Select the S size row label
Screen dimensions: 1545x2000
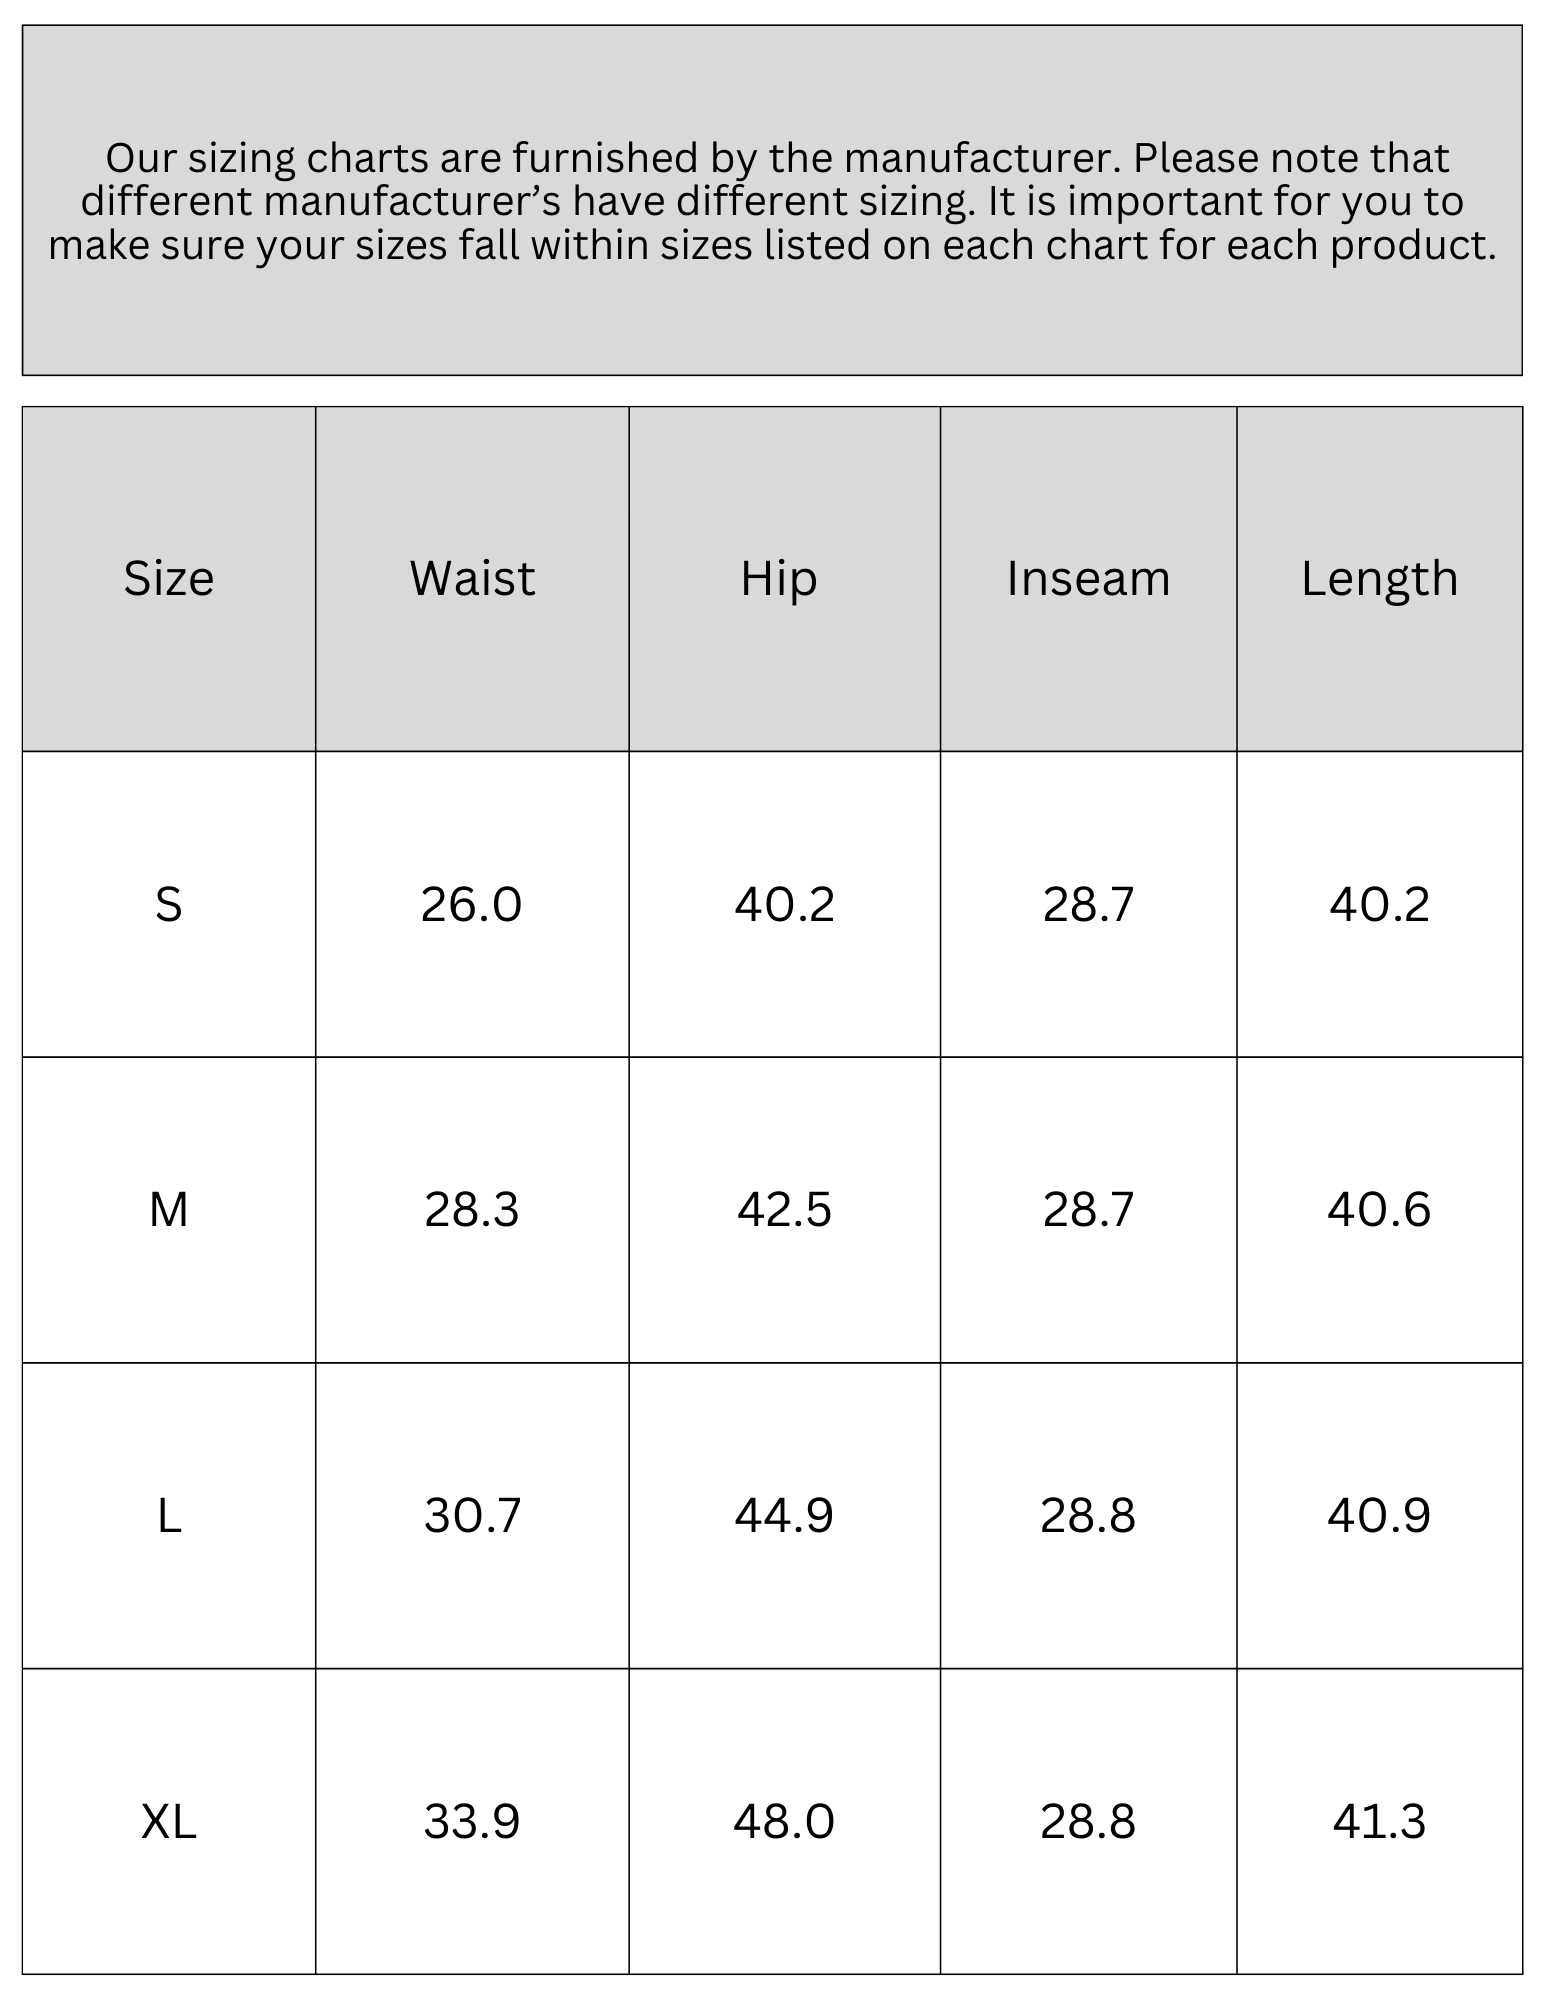(x=169, y=905)
